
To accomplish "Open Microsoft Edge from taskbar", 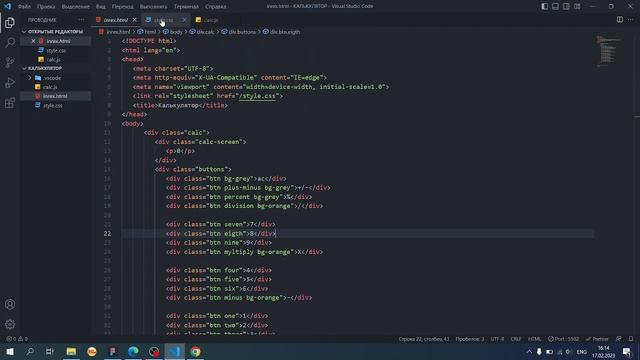I will 133,351.
